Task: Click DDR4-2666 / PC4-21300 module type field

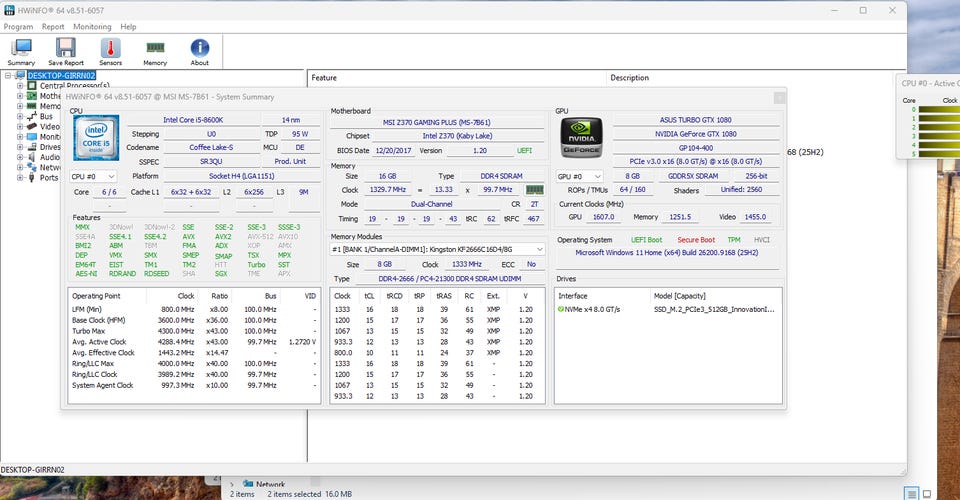Action: coord(450,279)
